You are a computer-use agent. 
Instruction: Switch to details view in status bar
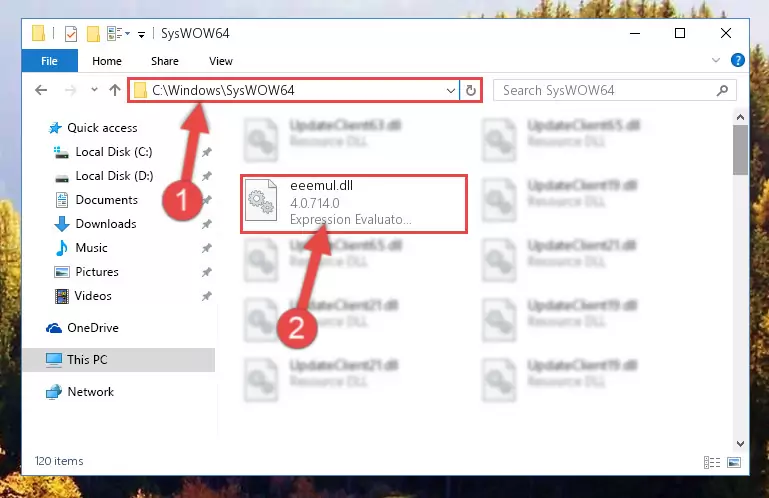point(712,462)
